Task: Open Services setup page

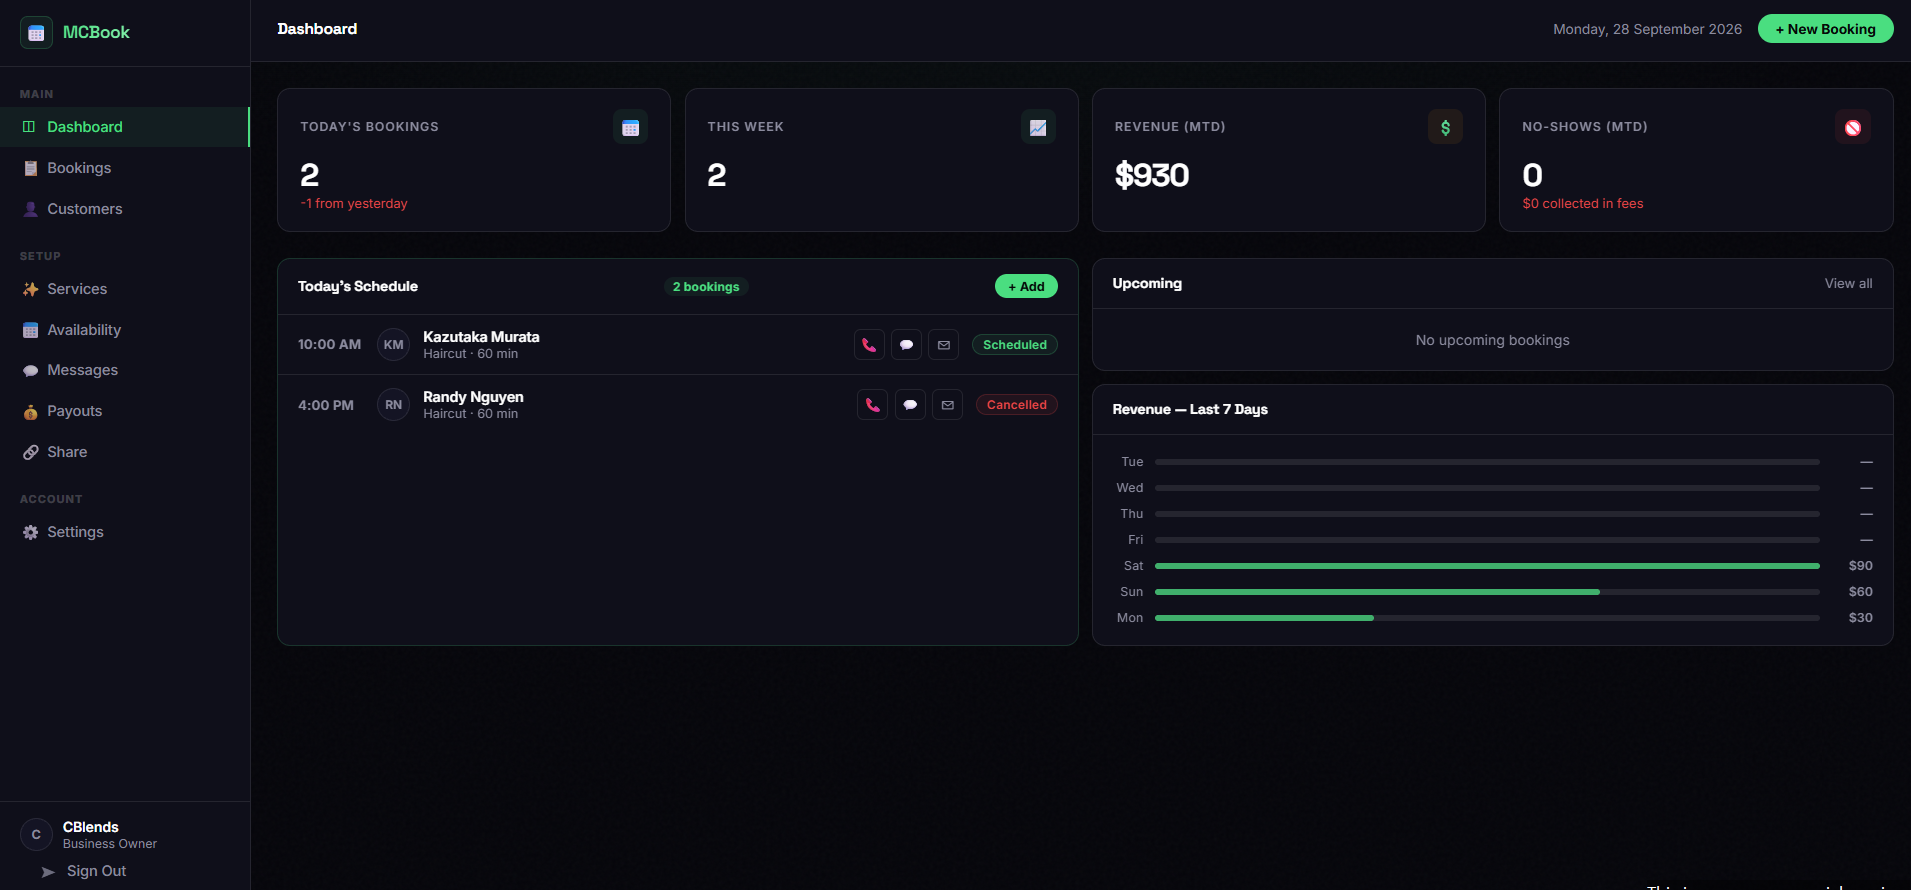Action: (x=124, y=289)
